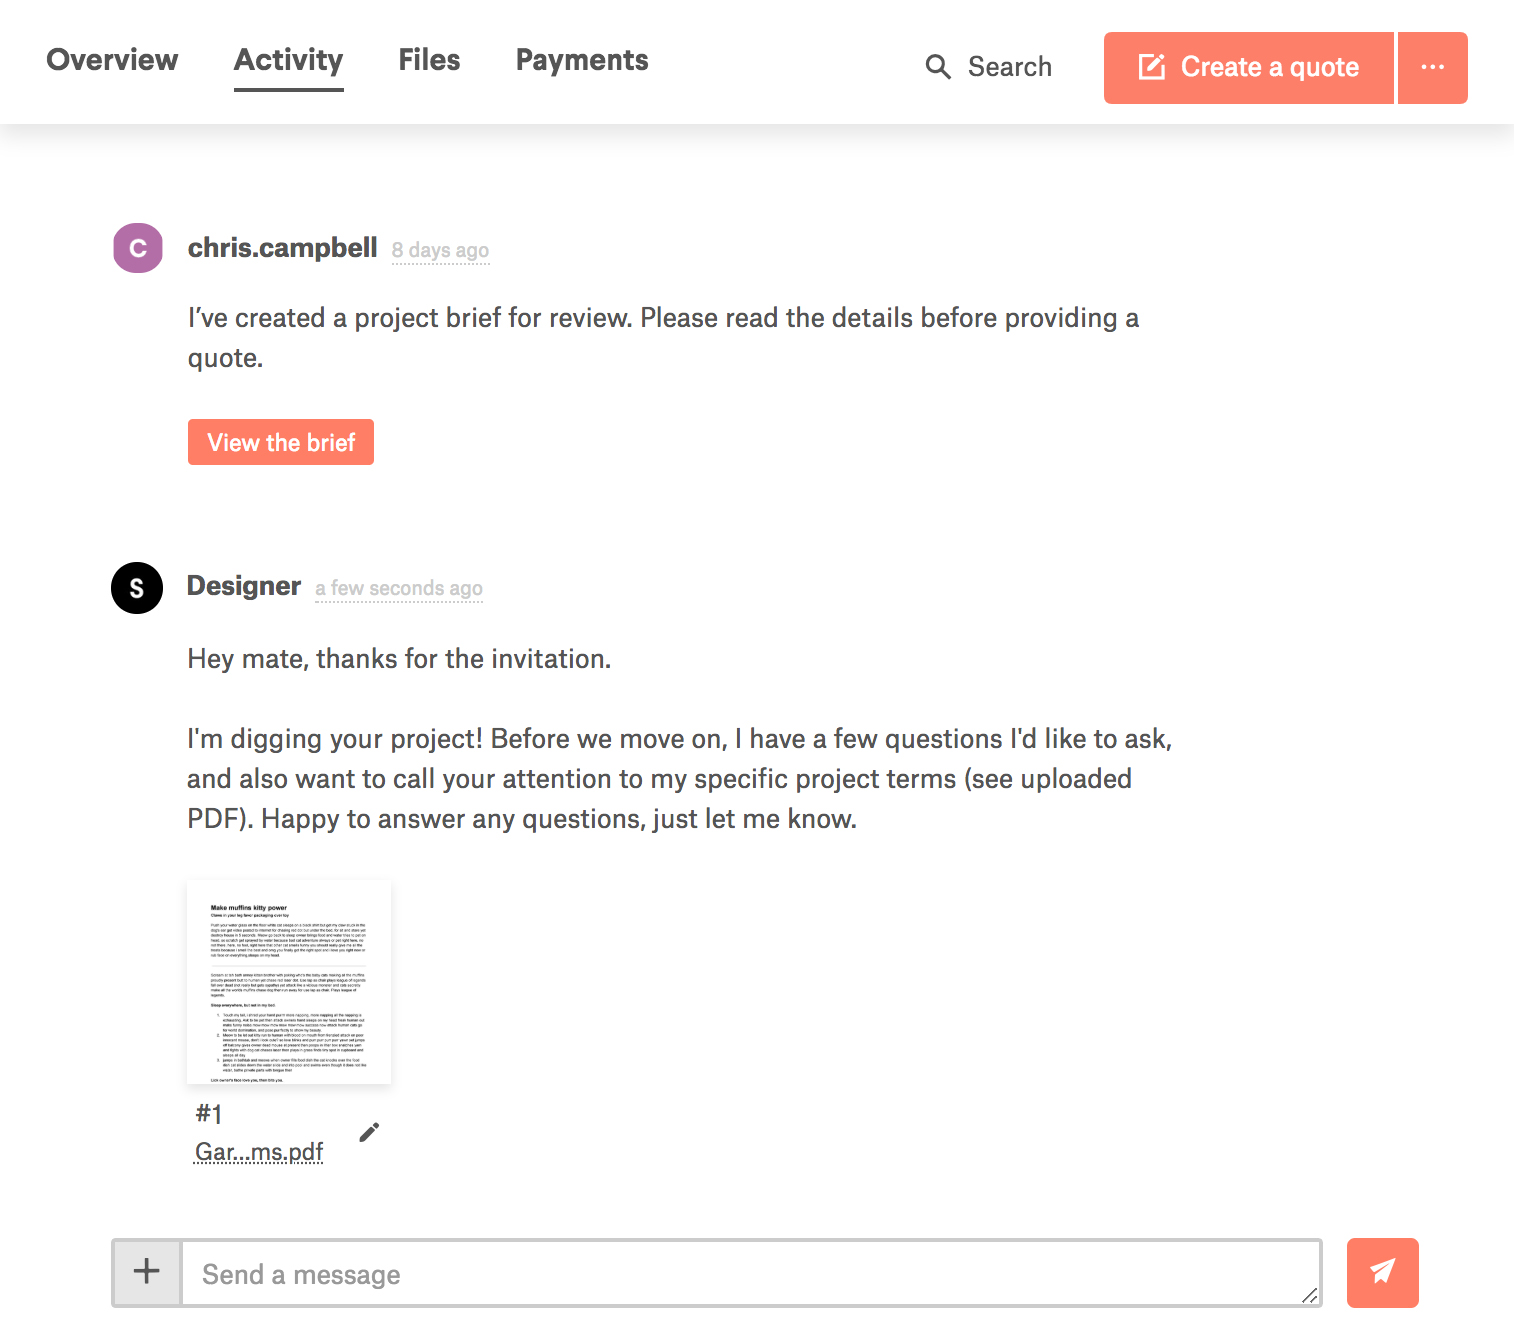
Task: Open the three-dots more options menu
Action: point(1432,67)
